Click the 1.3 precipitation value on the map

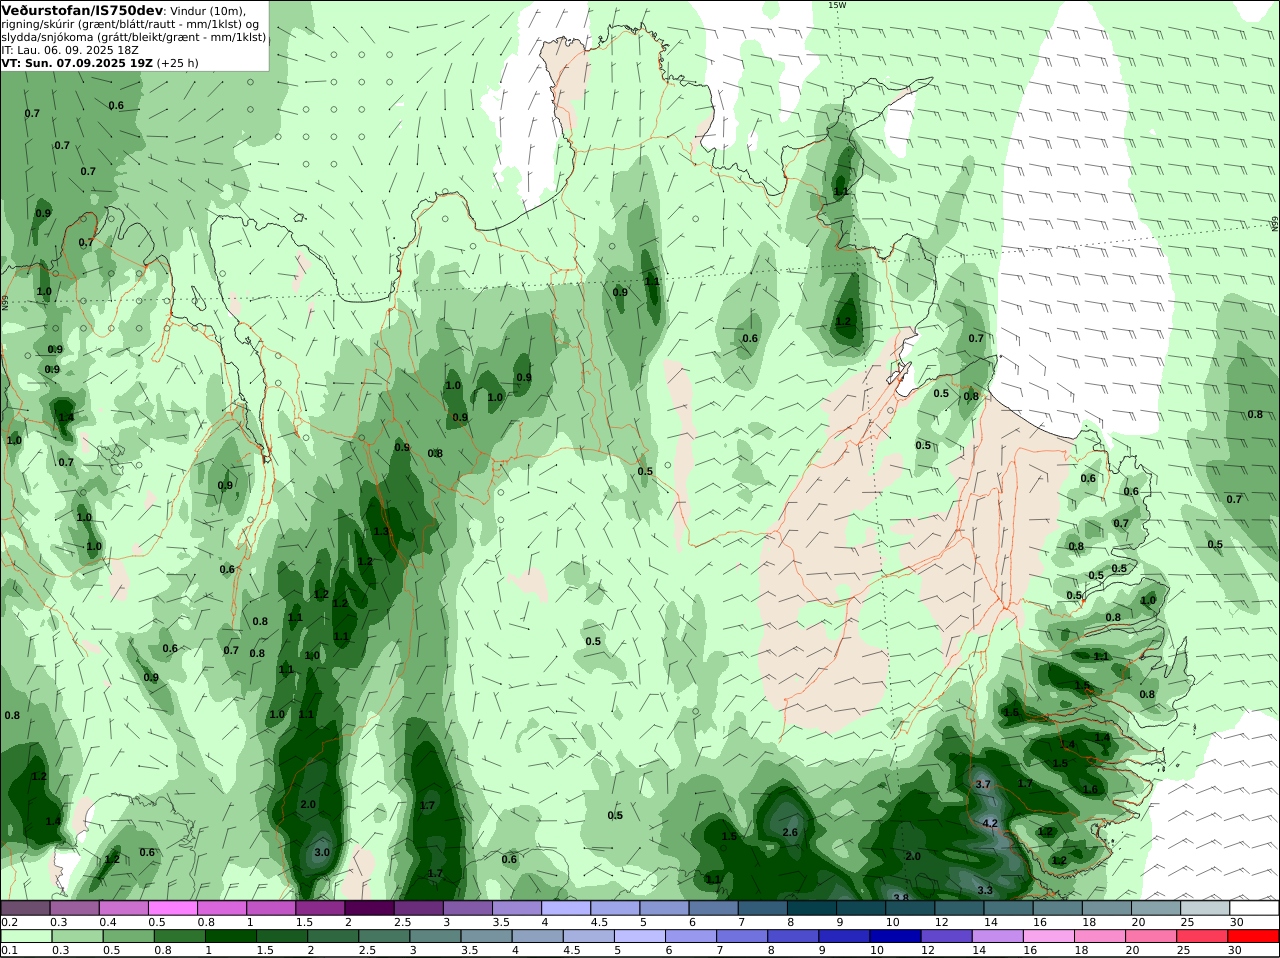tap(381, 531)
